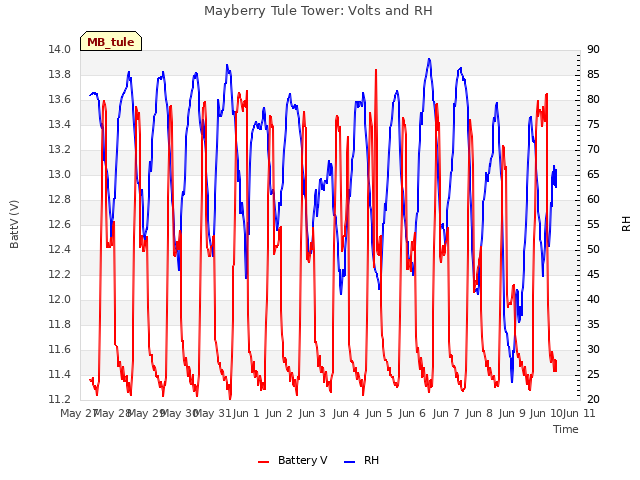Click the Jun 4 date tick label
This screenshot has height=480, width=640.
[x=346, y=414]
